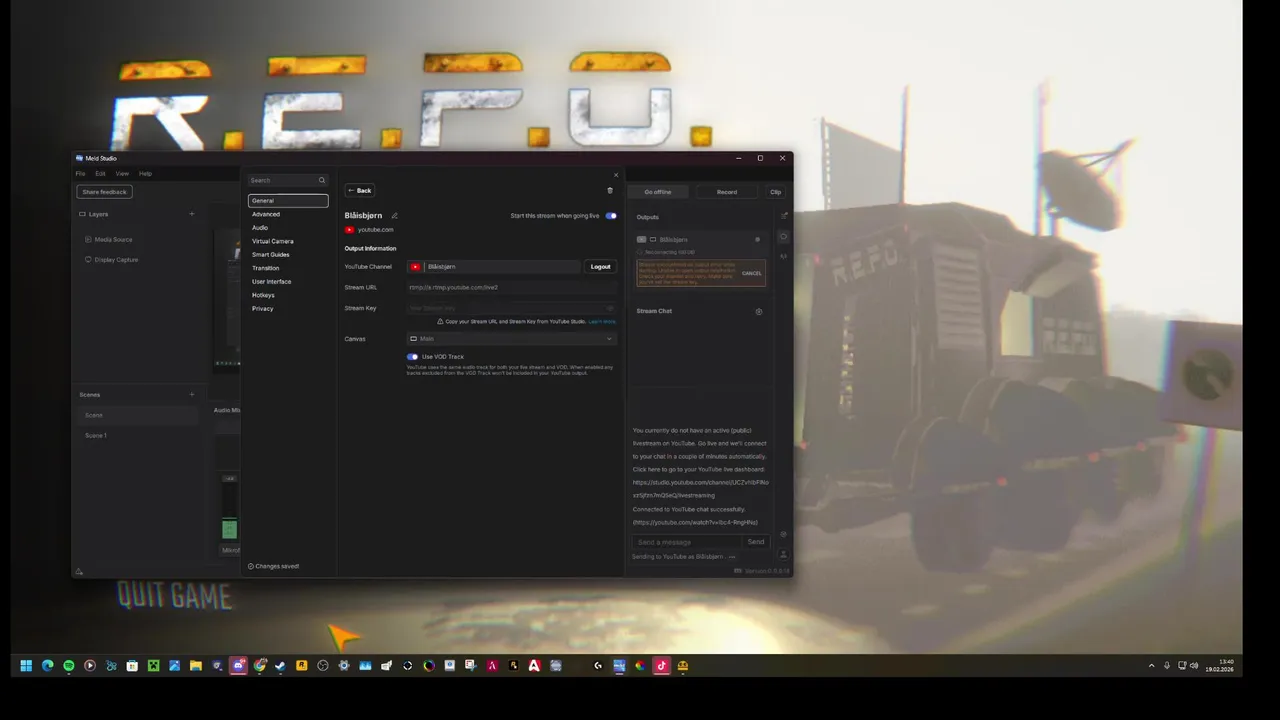1280x720 pixels.
Task: Open the Windows Start menu
Action: coord(26,666)
